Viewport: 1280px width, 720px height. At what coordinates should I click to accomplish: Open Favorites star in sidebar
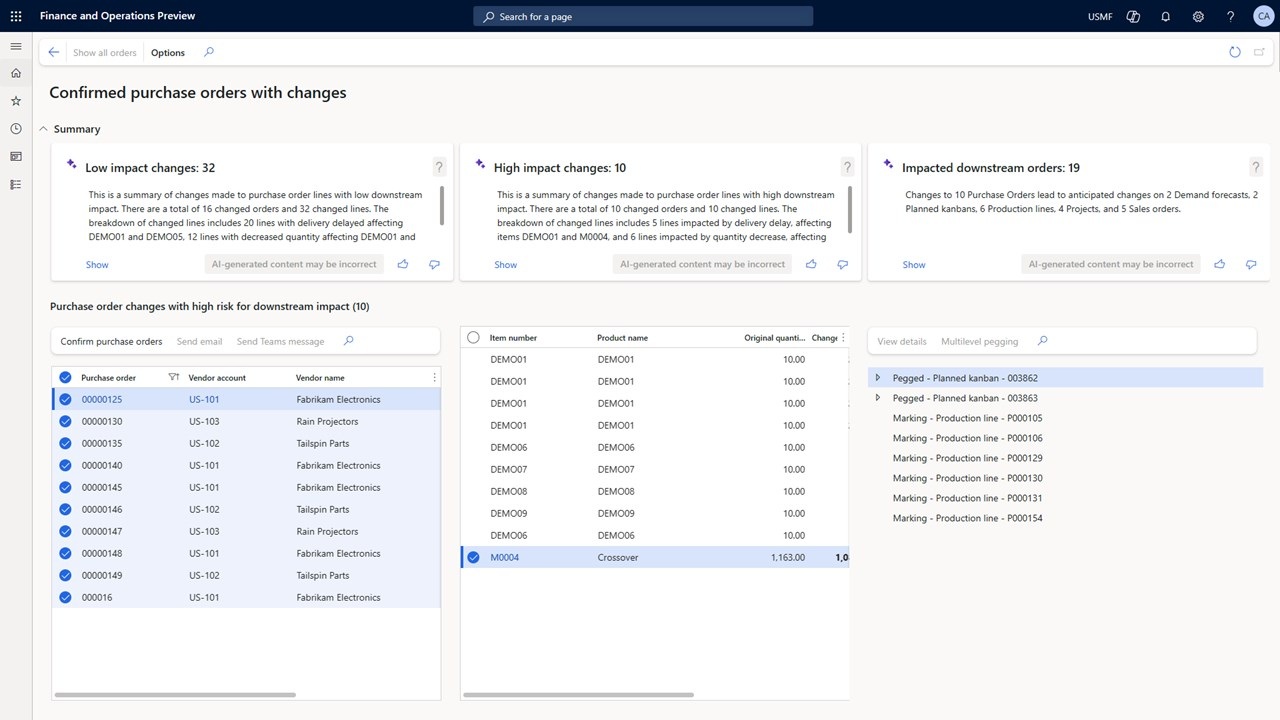click(16, 101)
